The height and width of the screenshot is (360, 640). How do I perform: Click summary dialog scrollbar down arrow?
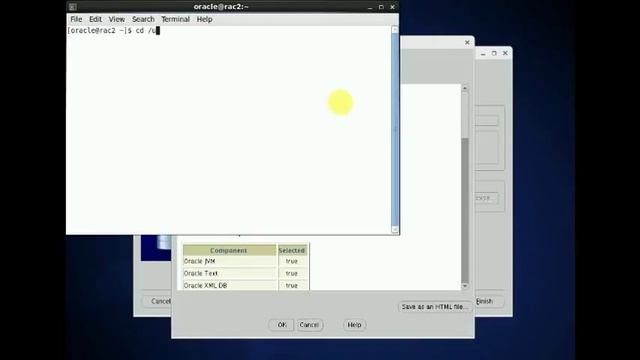coord(465,286)
